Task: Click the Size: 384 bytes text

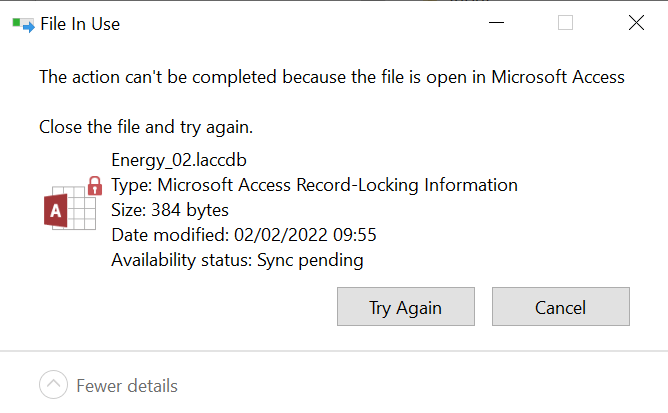Action: pos(170,210)
